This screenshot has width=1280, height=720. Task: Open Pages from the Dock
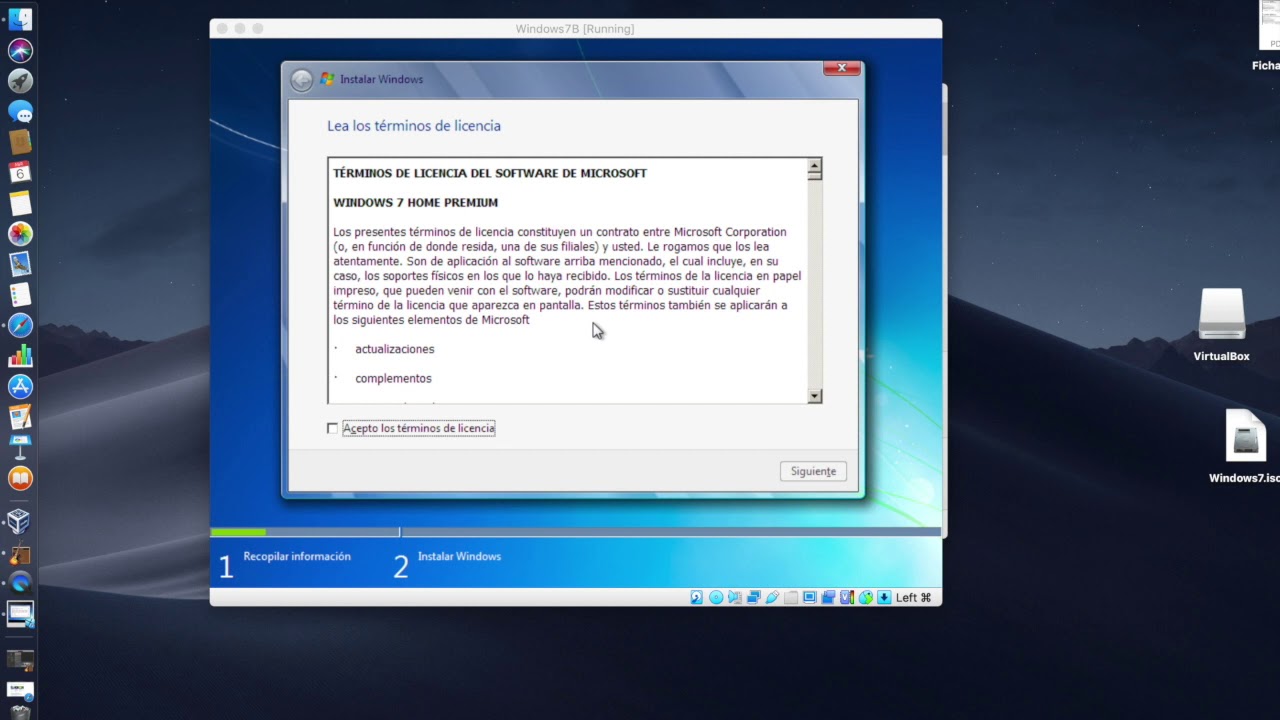(20, 417)
